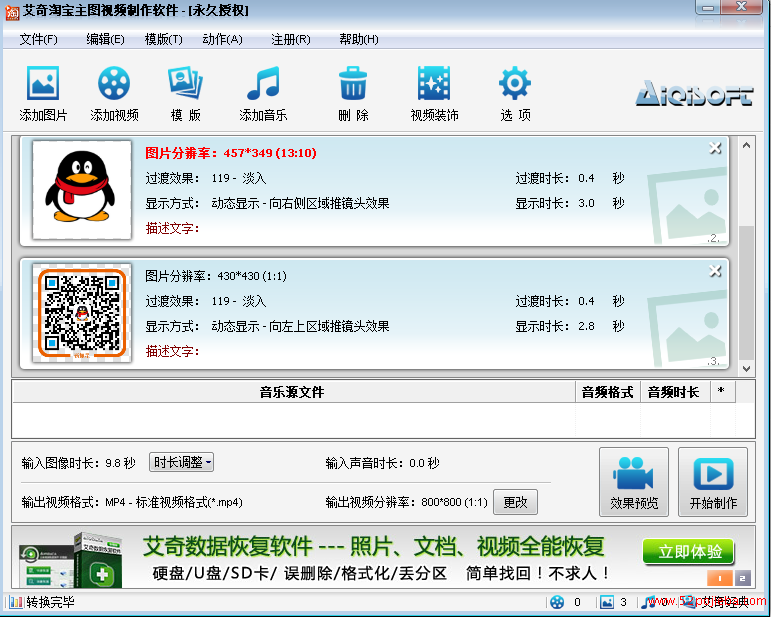Click the 效果预览 camera preview button
Screen dimensions: 771x617
pos(634,482)
